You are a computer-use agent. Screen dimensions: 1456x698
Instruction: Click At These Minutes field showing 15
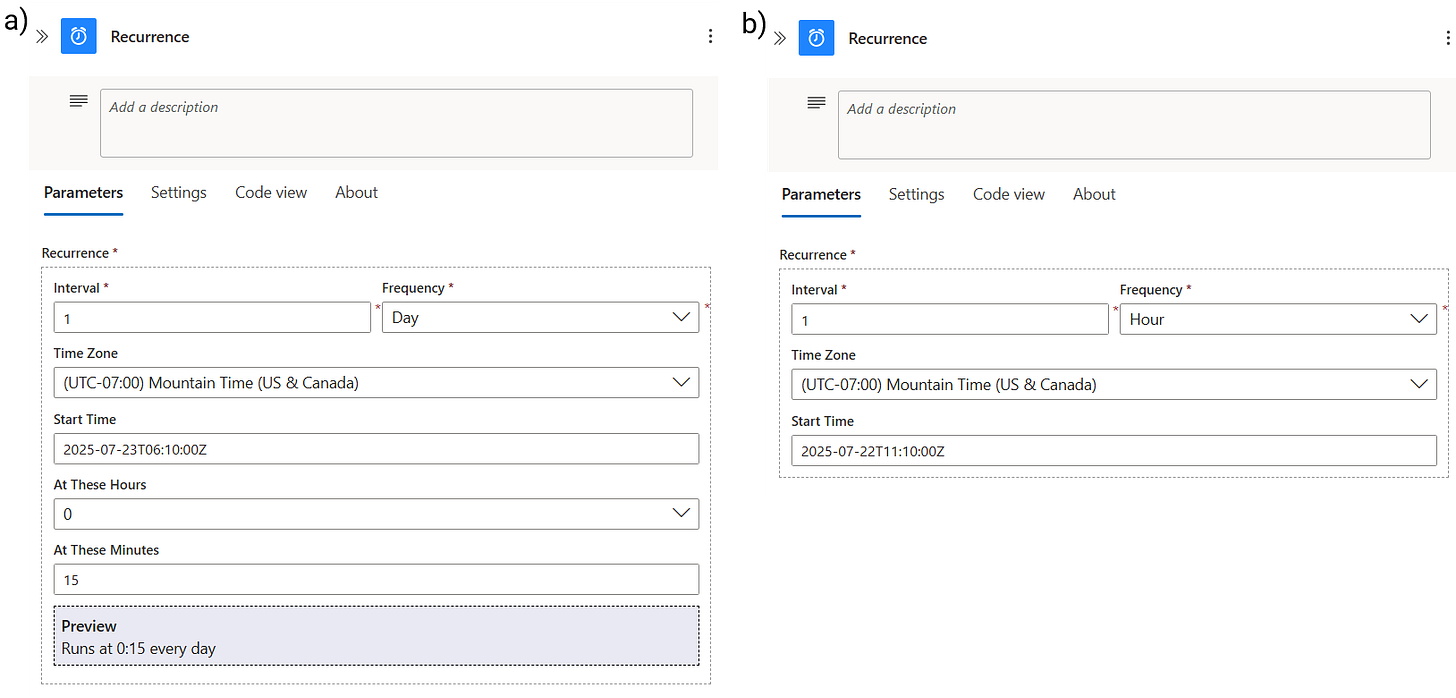click(376, 579)
